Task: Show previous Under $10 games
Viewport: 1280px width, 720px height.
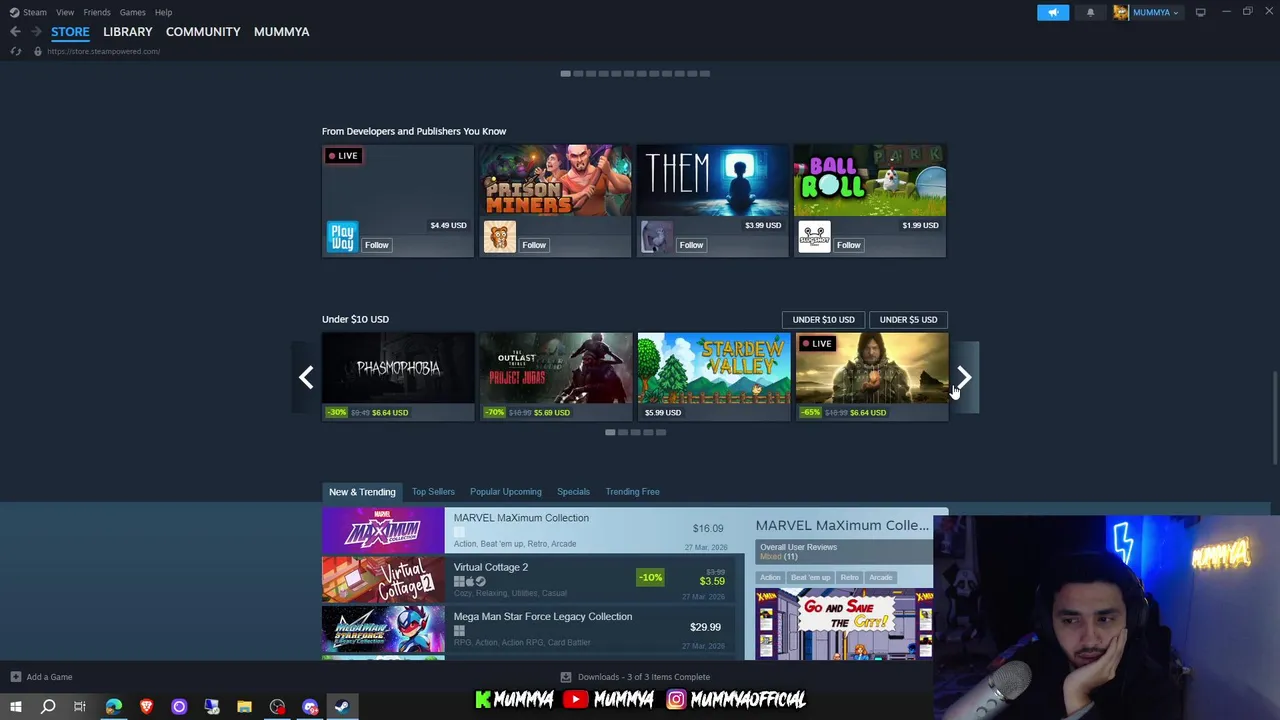Action: point(306,377)
